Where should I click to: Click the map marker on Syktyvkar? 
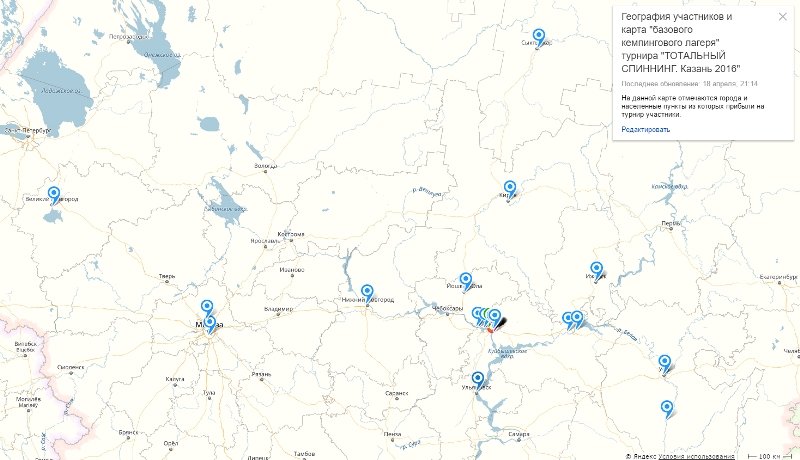[539, 36]
